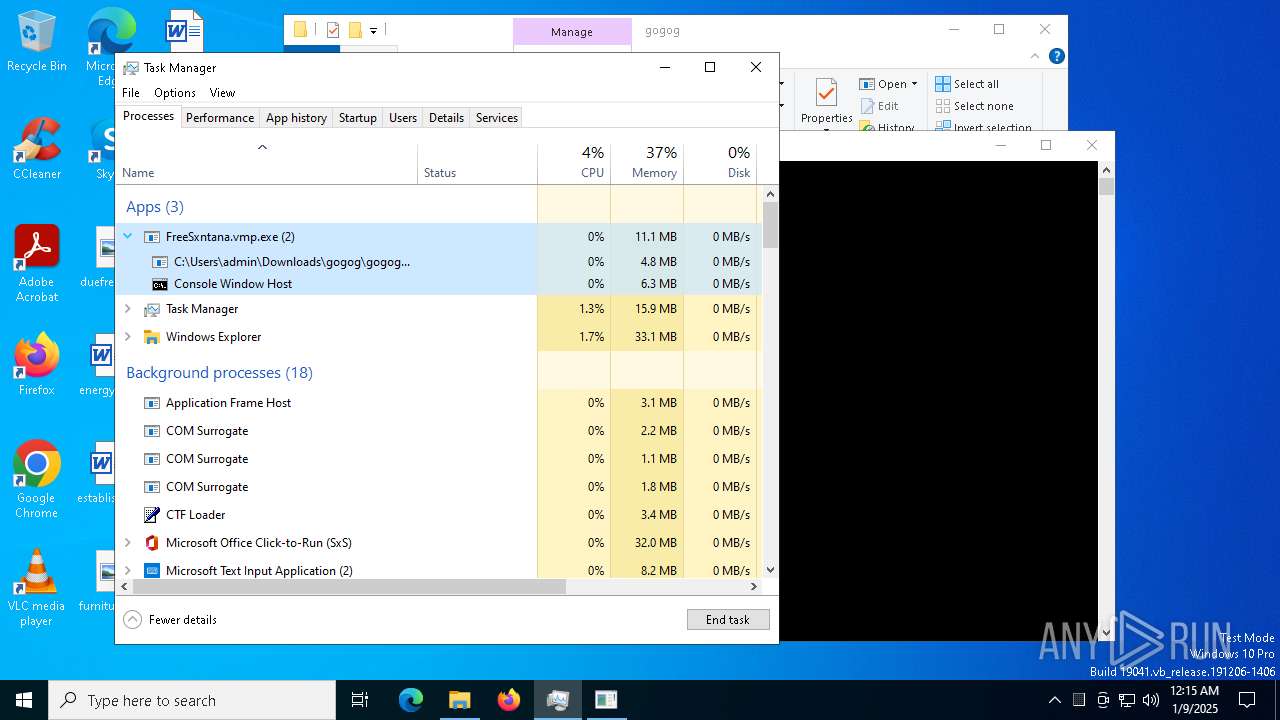Expand Microsoft Text Input Application row
The height and width of the screenshot is (720, 1280).
coord(127,571)
